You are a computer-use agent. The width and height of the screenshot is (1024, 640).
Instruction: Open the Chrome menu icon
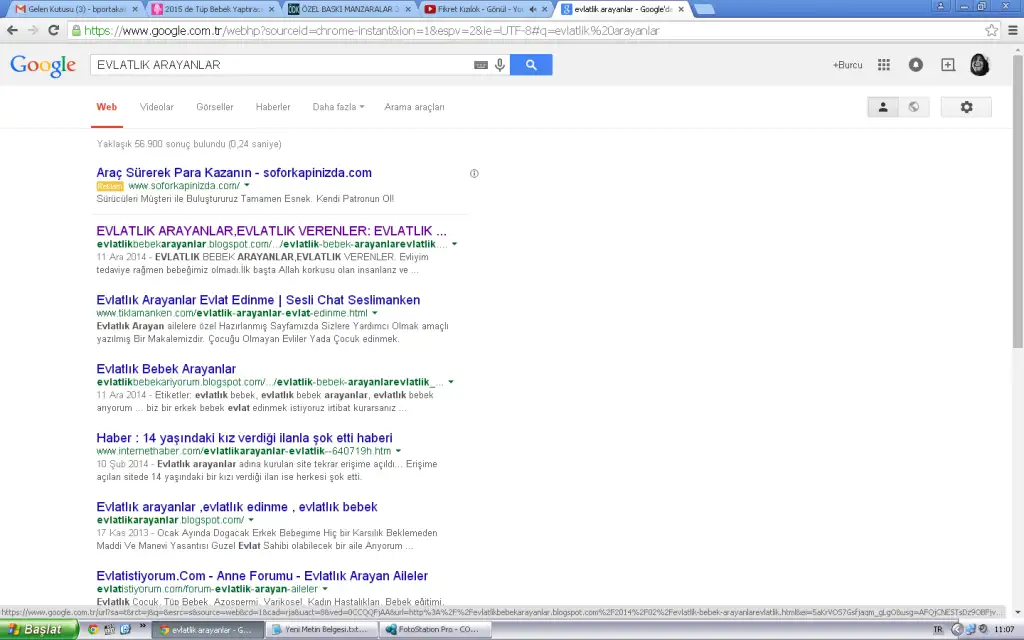[x=1011, y=30]
